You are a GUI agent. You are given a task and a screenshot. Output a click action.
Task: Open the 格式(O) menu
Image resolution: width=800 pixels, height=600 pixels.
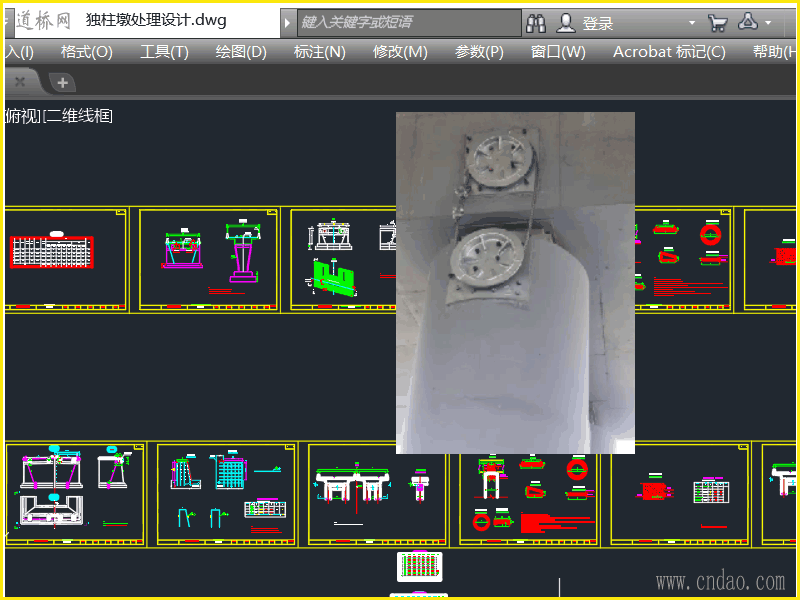click(86, 52)
